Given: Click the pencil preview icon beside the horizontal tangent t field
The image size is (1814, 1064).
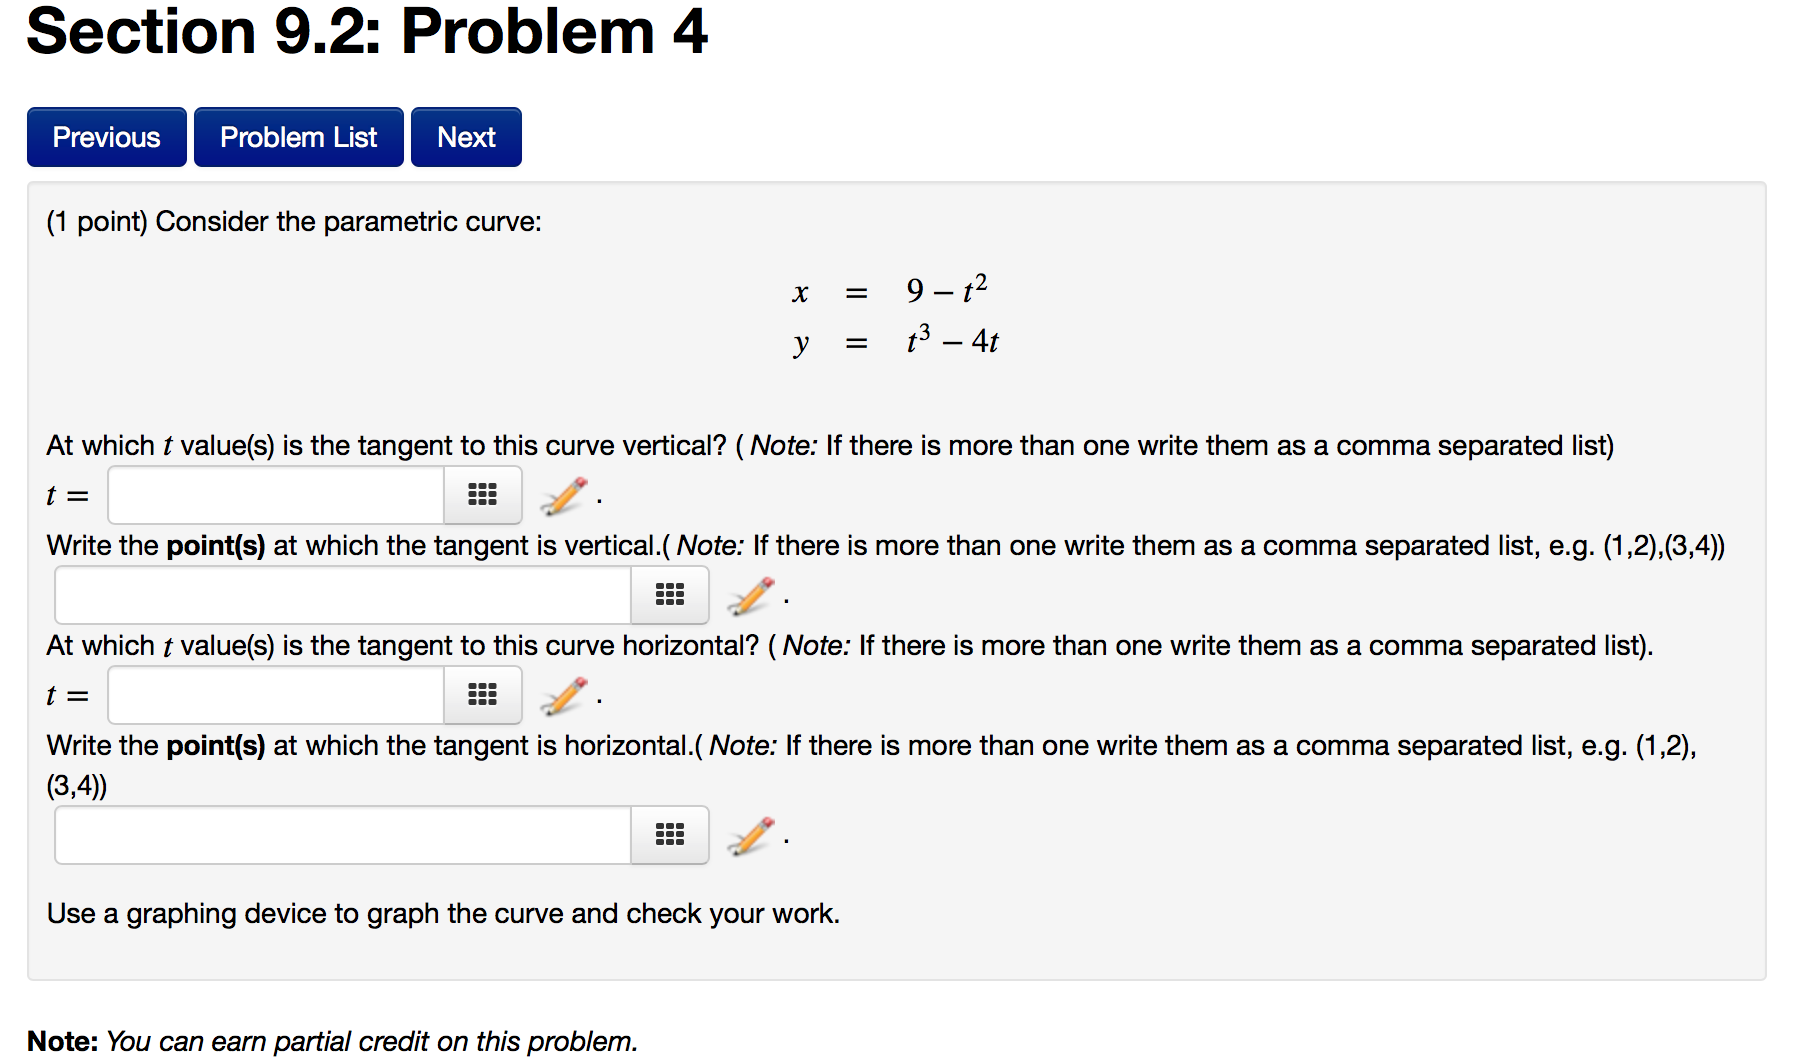Looking at the screenshot, I should click(562, 695).
